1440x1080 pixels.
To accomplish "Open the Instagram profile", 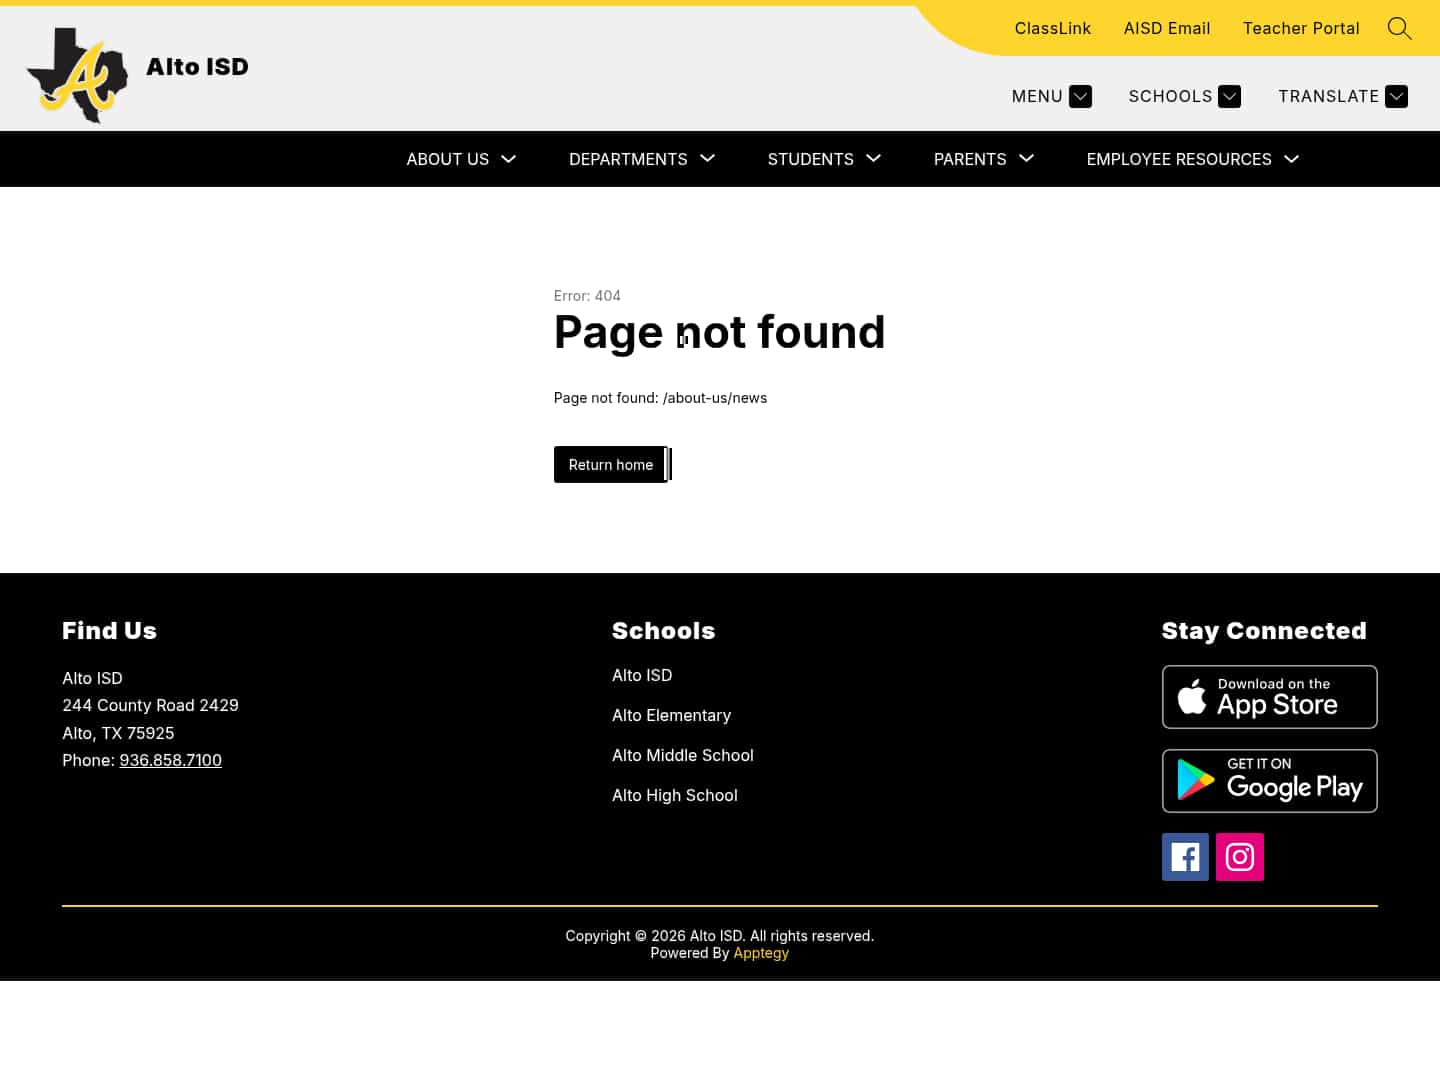I will [1239, 857].
